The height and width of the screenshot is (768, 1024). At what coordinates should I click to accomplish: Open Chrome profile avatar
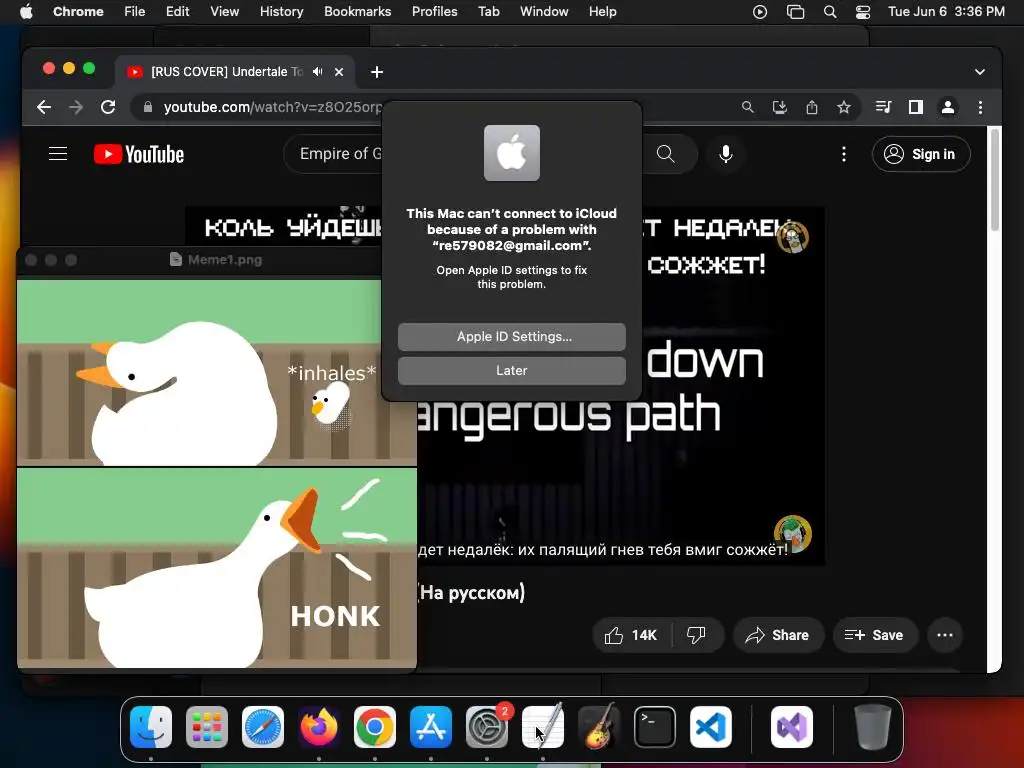948,107
